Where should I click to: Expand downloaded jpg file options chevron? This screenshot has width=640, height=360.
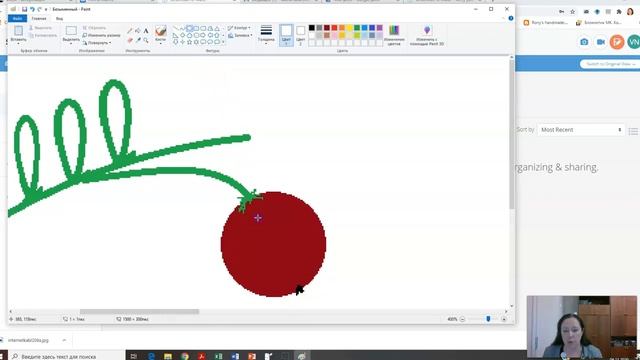(x=64, y=340)
